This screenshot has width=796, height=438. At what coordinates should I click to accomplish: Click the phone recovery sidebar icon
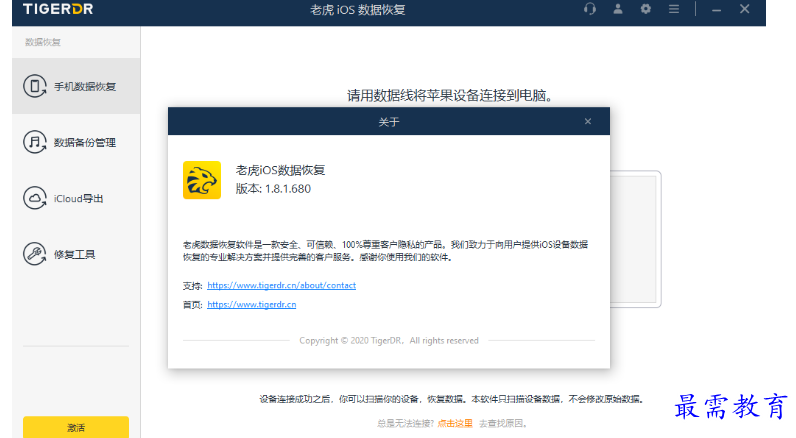pyautogui.click(x=35, y=86)
